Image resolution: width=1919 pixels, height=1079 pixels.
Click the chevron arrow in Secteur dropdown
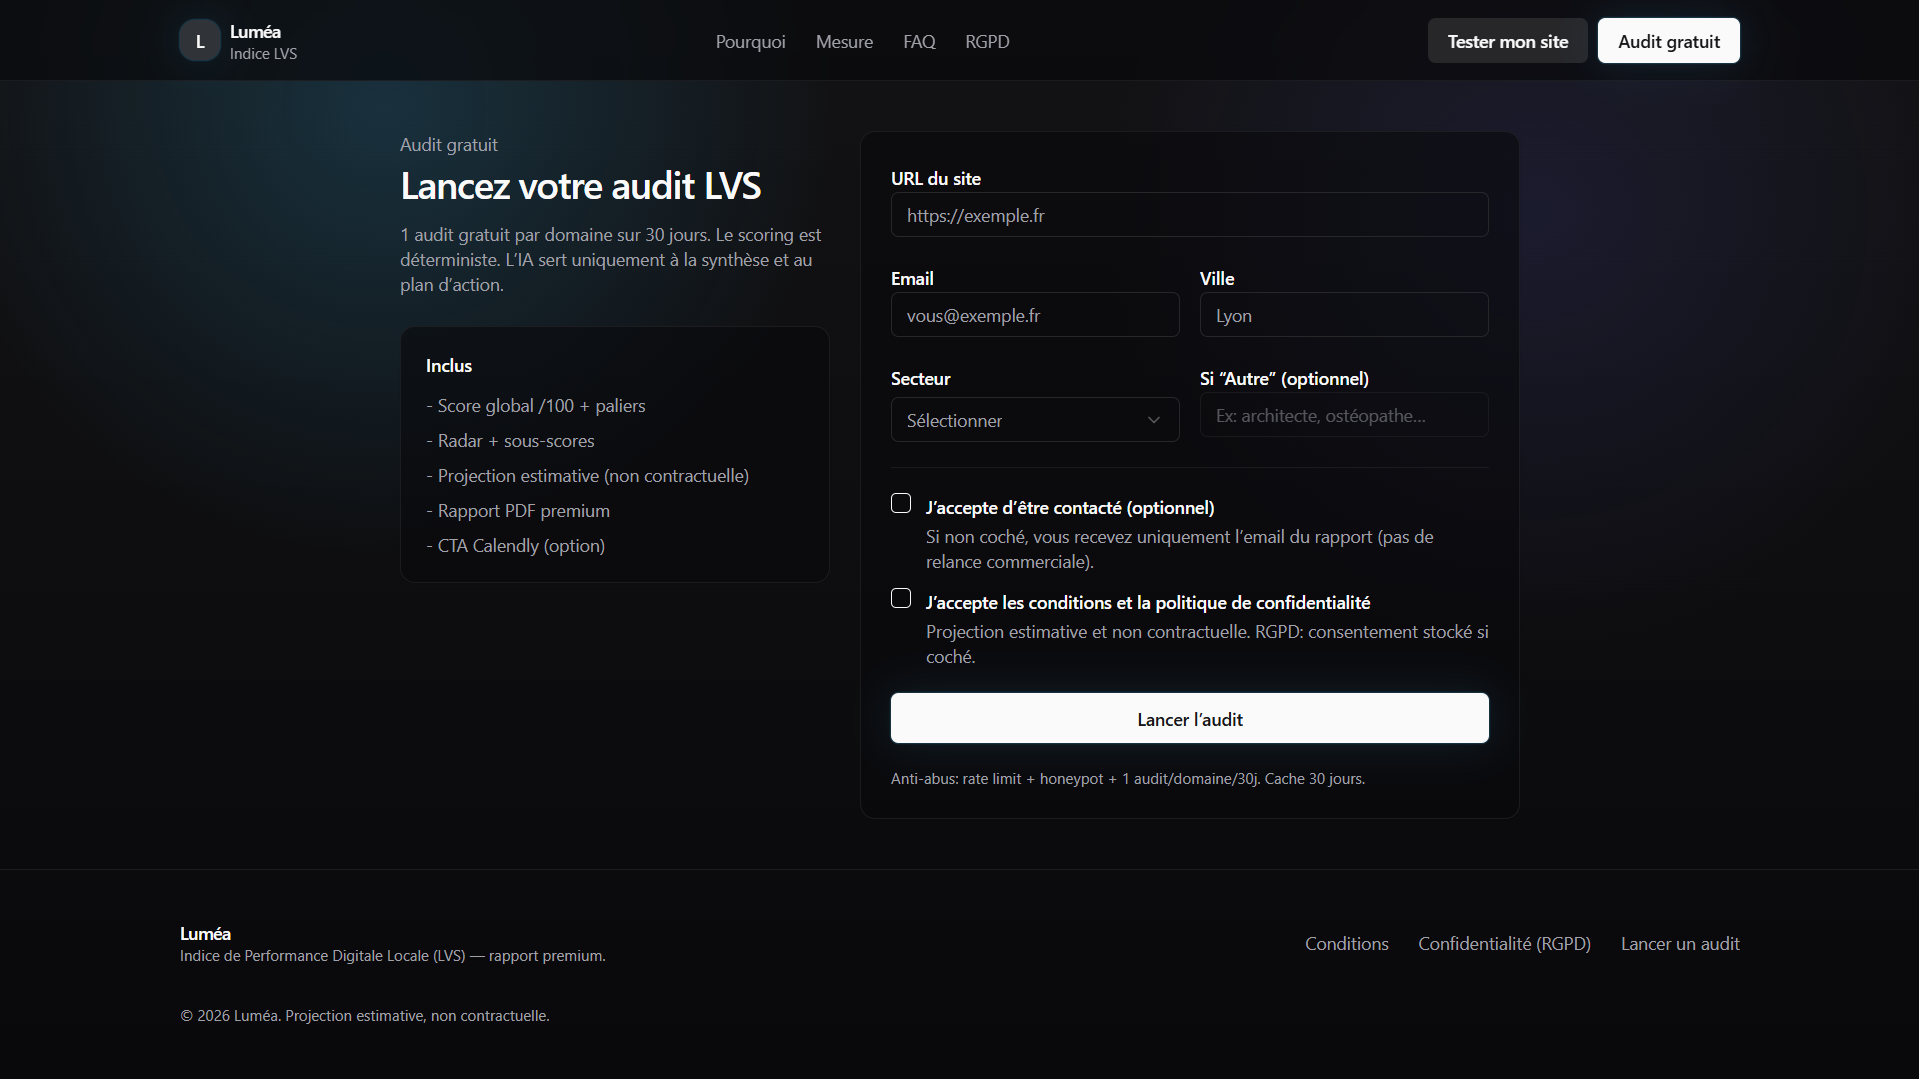(x=1153, y=420)
